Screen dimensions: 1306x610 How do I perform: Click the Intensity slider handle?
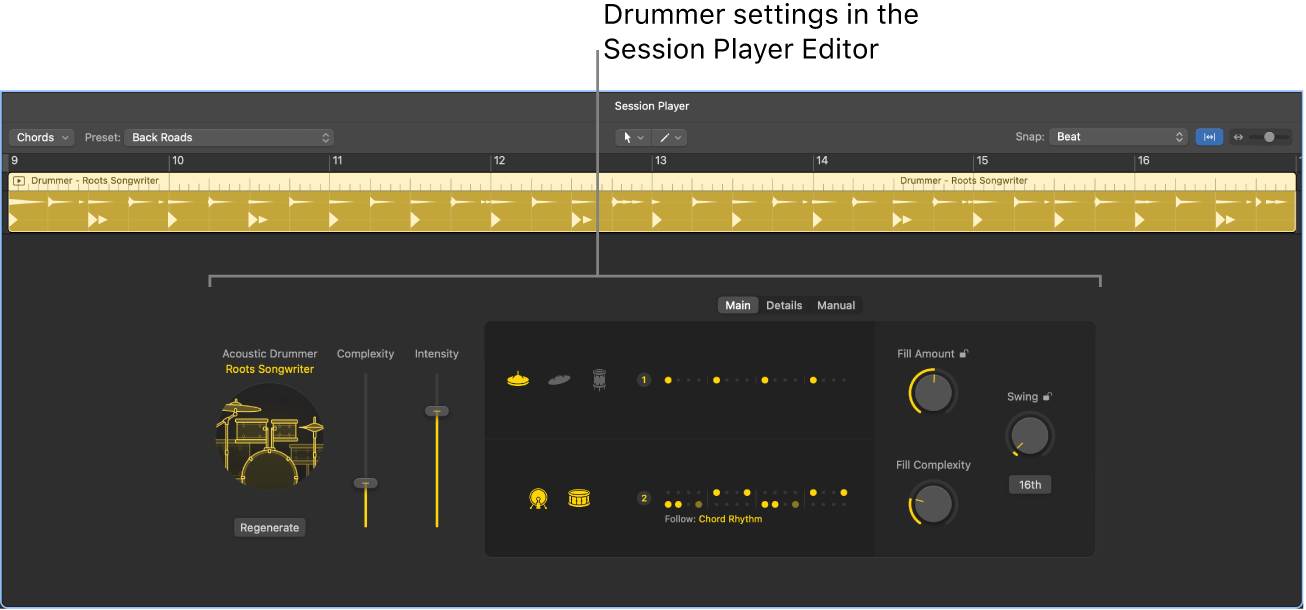point(437,410)
